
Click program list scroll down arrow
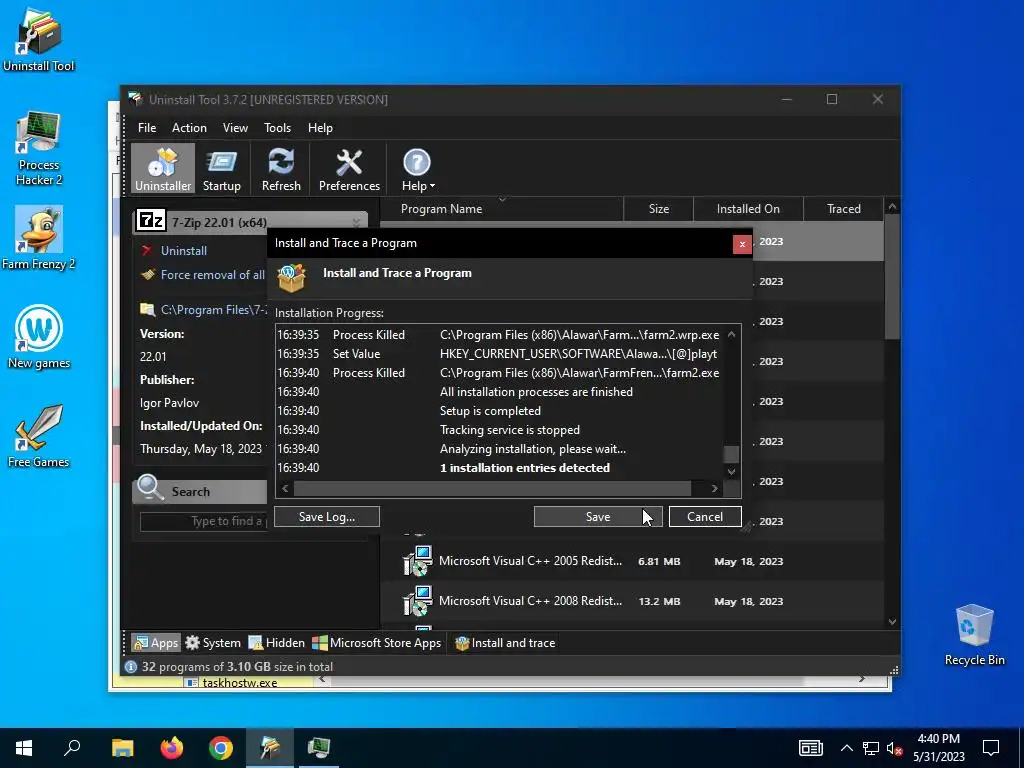pos(892,622)
